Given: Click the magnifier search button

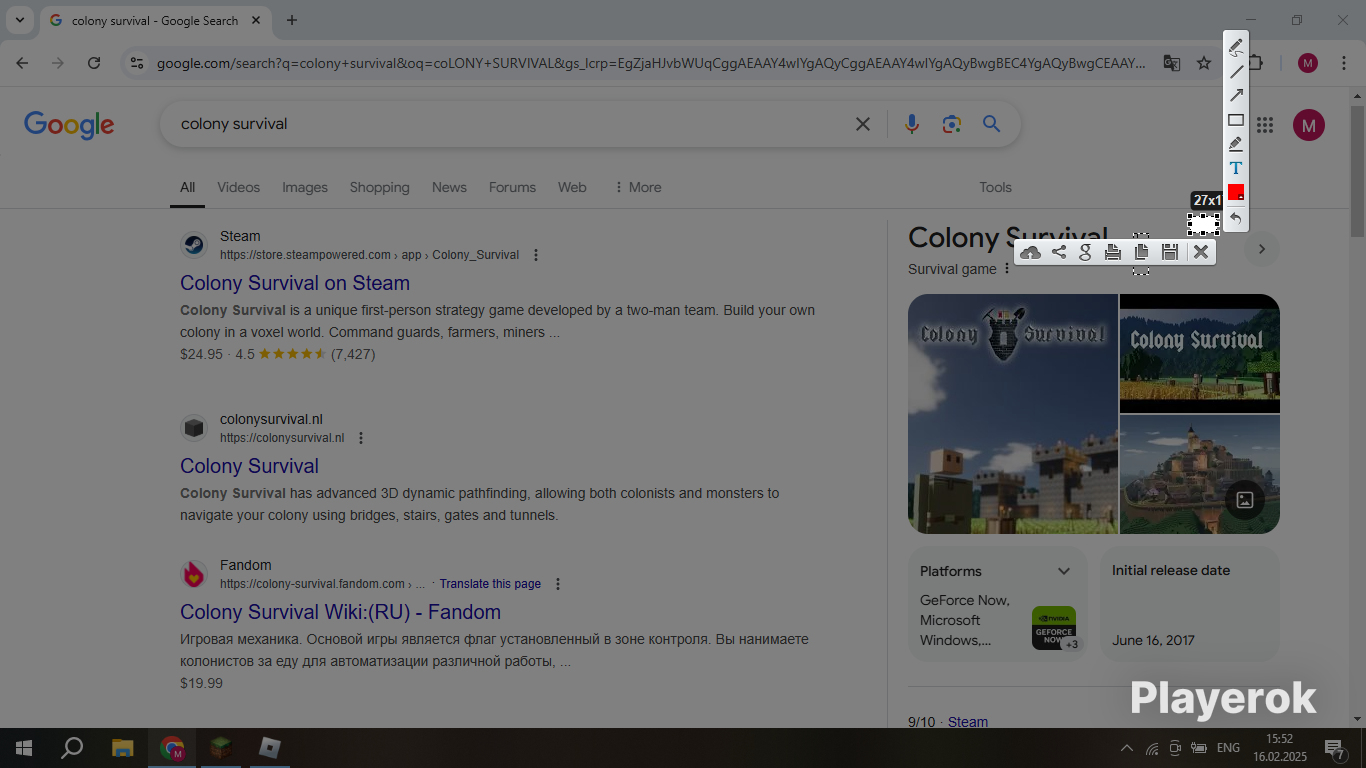Looking at the screenshot, I should click(x=991, y=124).
